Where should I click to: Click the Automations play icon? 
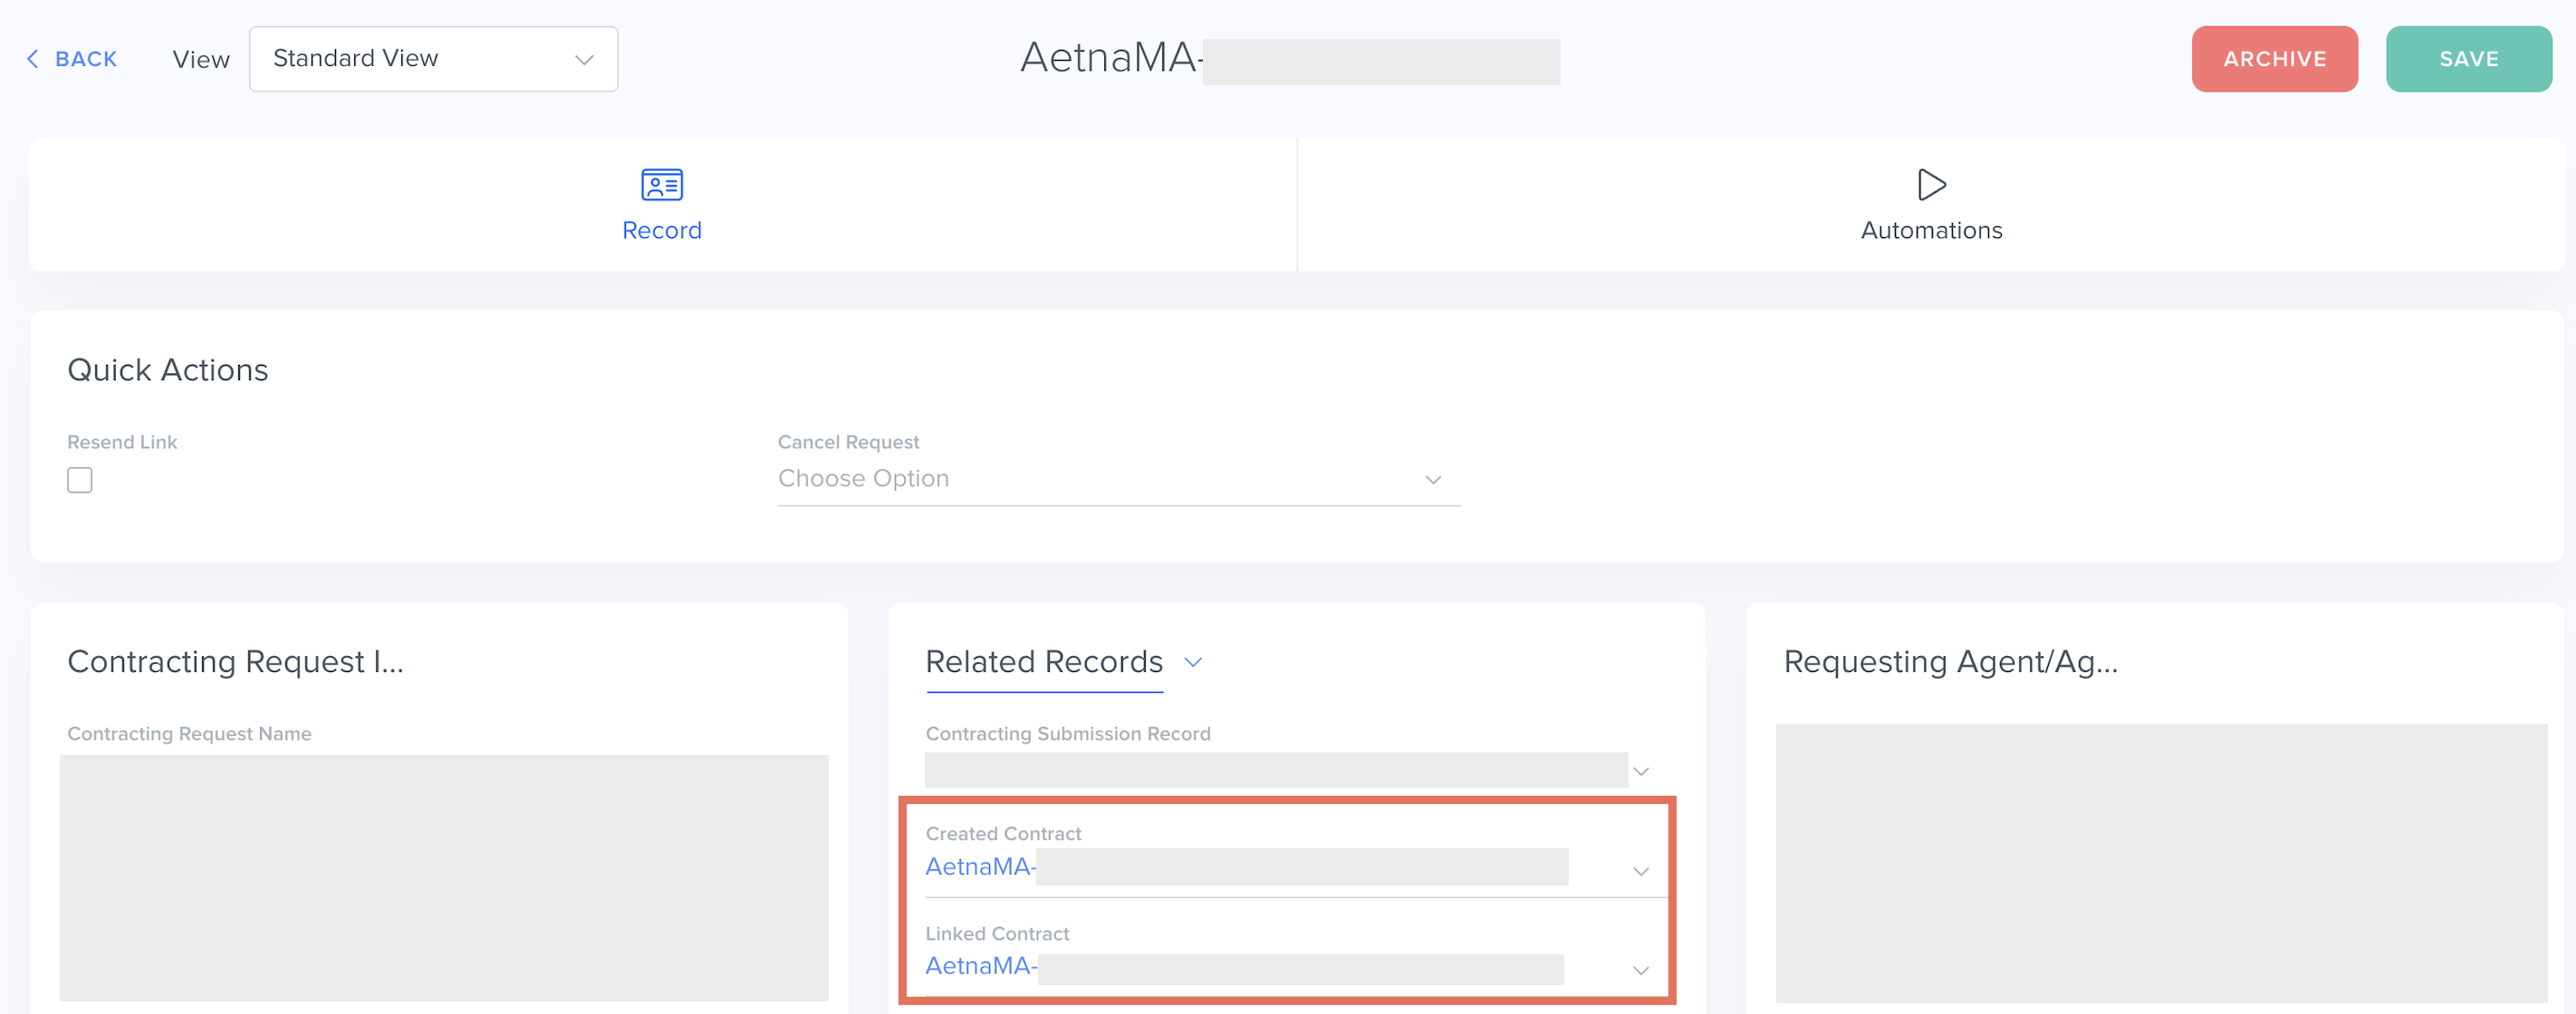tap(1930, 185)
